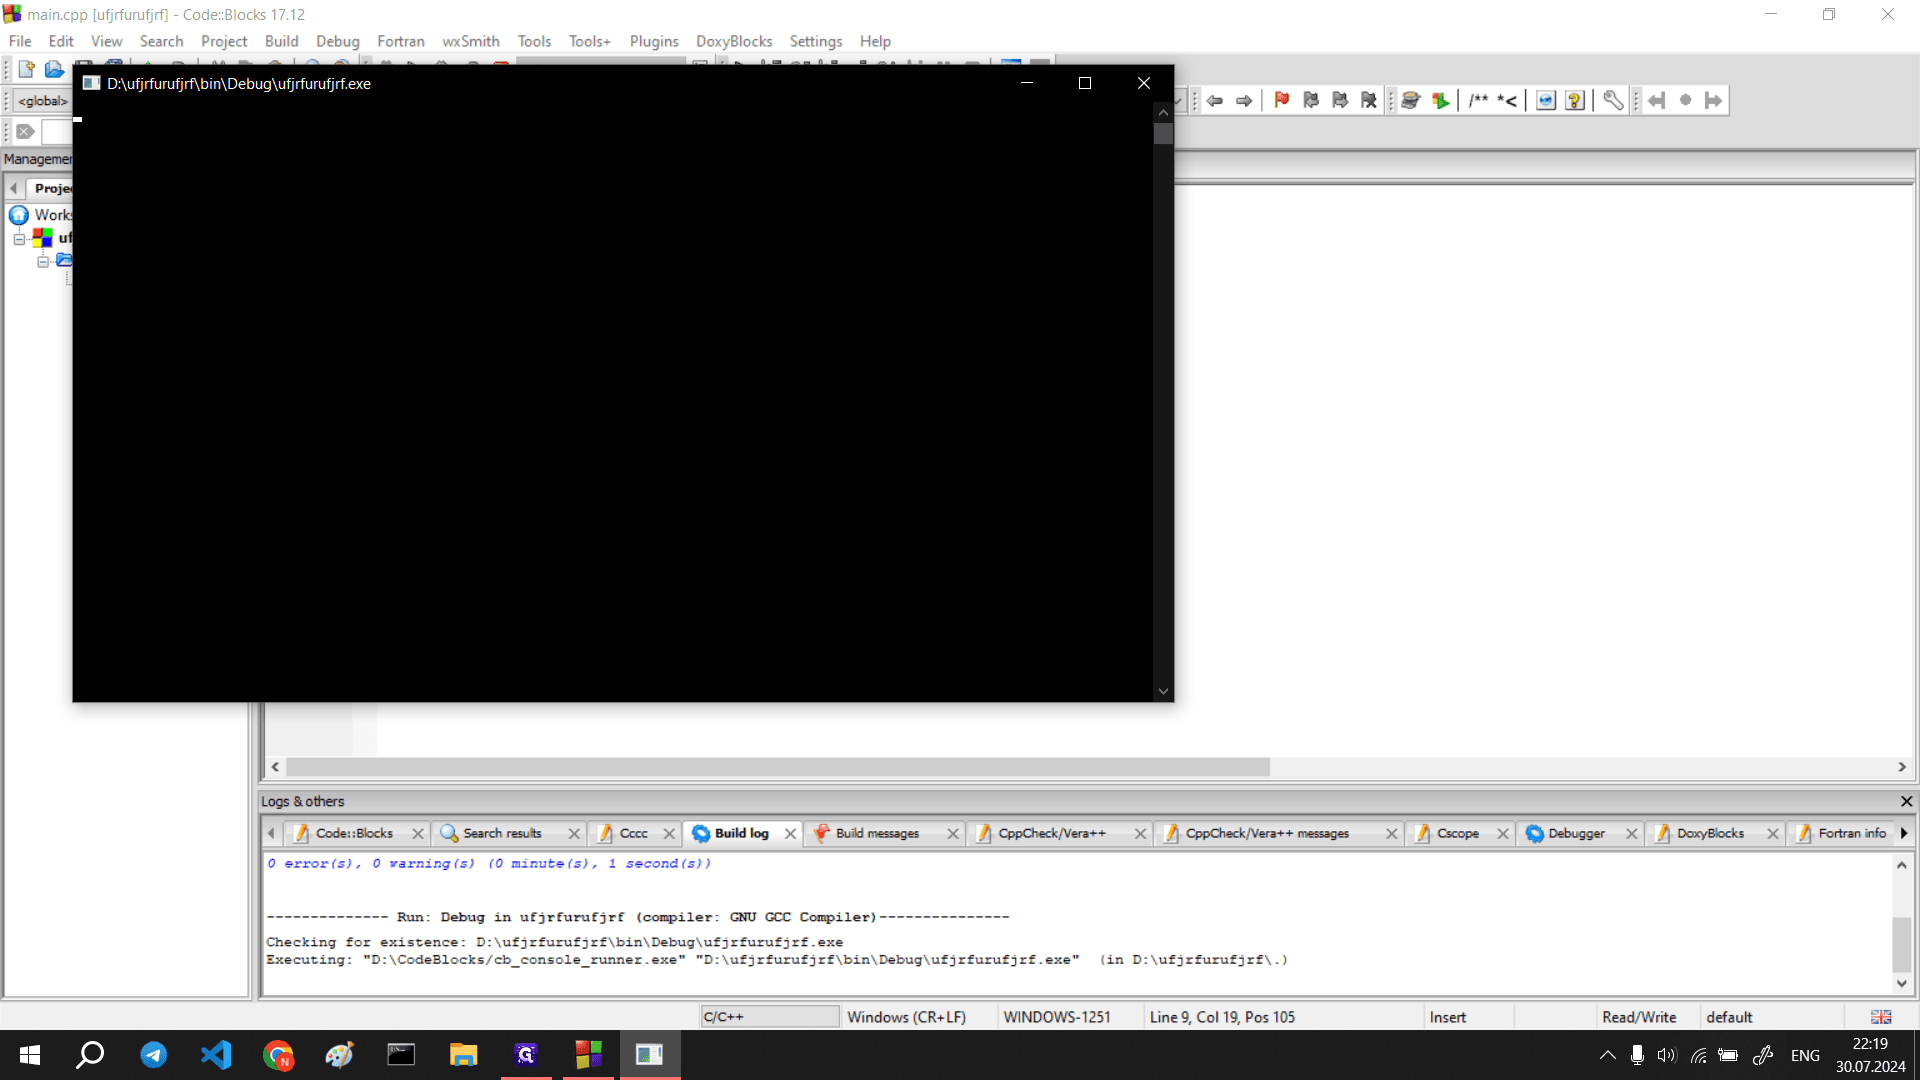Open the Plugins menu

(x=654, y=41)
